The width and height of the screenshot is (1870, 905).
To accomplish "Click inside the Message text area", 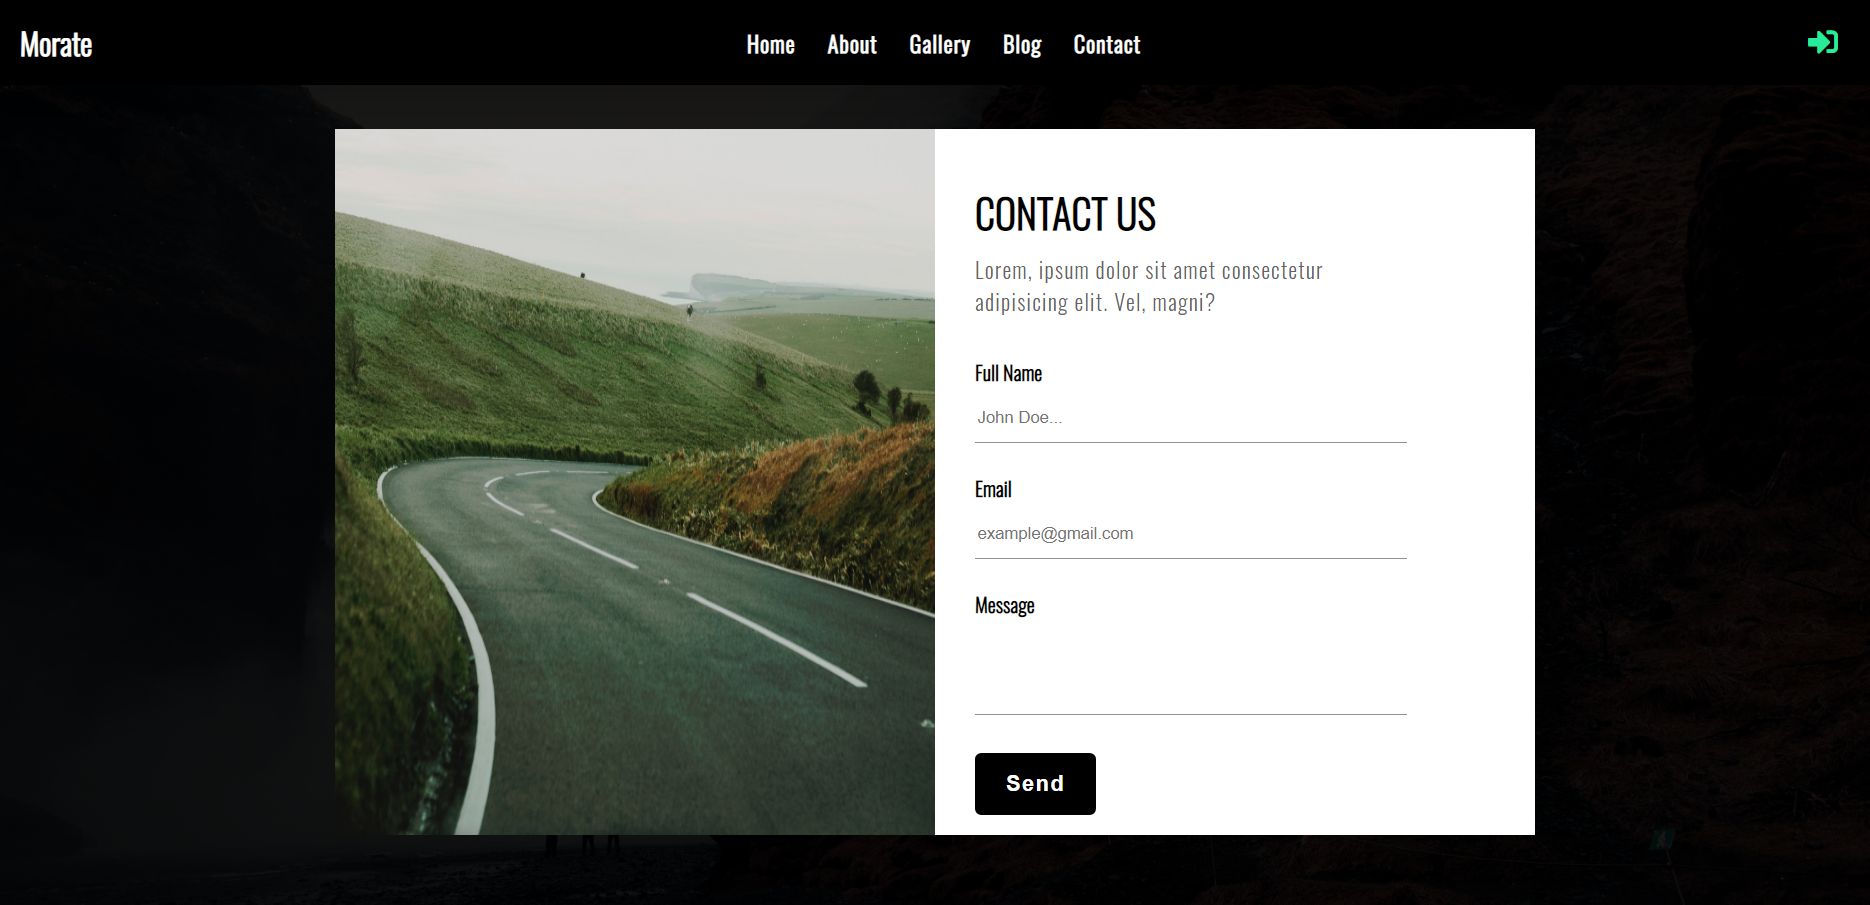I will click(1190, 670).
